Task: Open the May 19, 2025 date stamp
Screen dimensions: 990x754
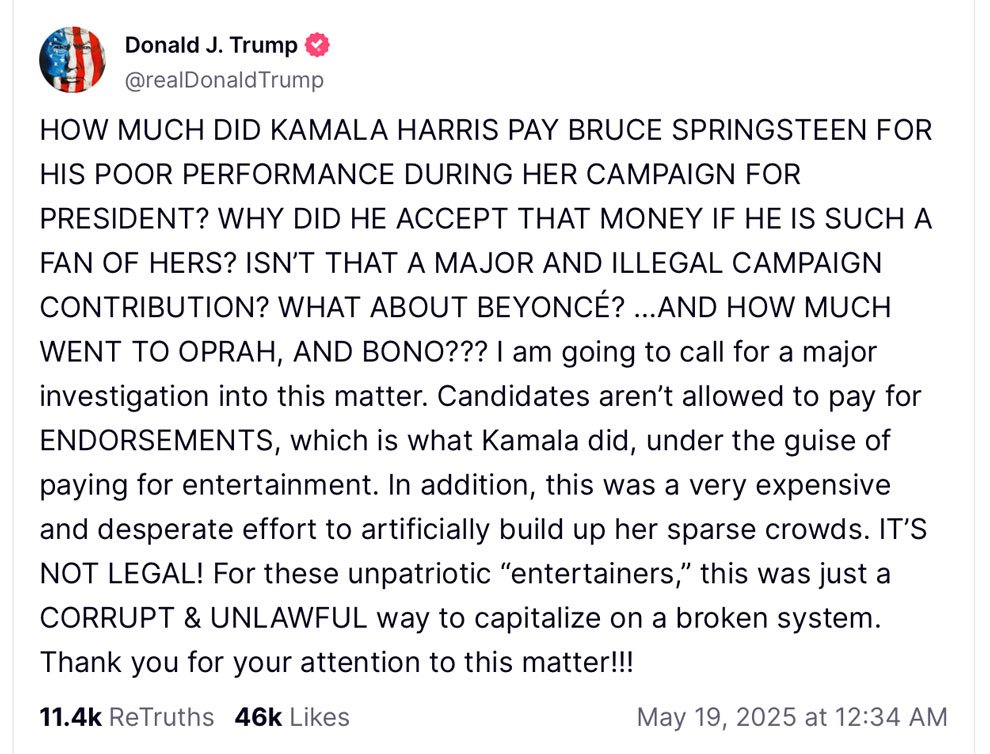Action: tap(717, 717)
